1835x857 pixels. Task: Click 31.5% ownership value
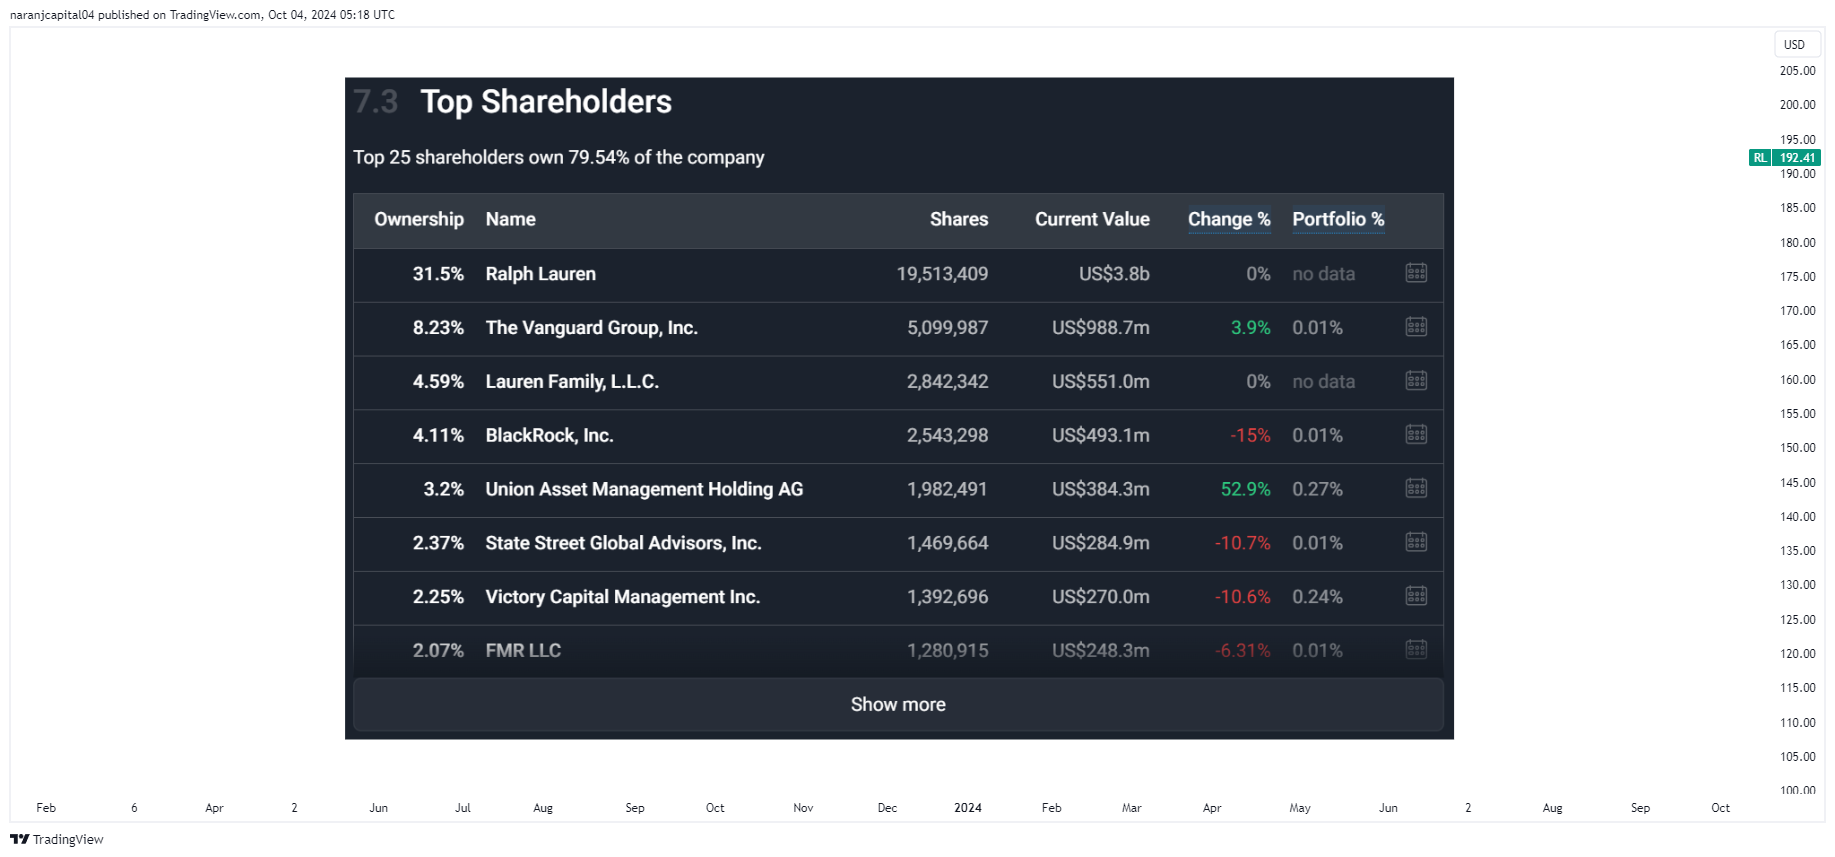tap(438, 274)
